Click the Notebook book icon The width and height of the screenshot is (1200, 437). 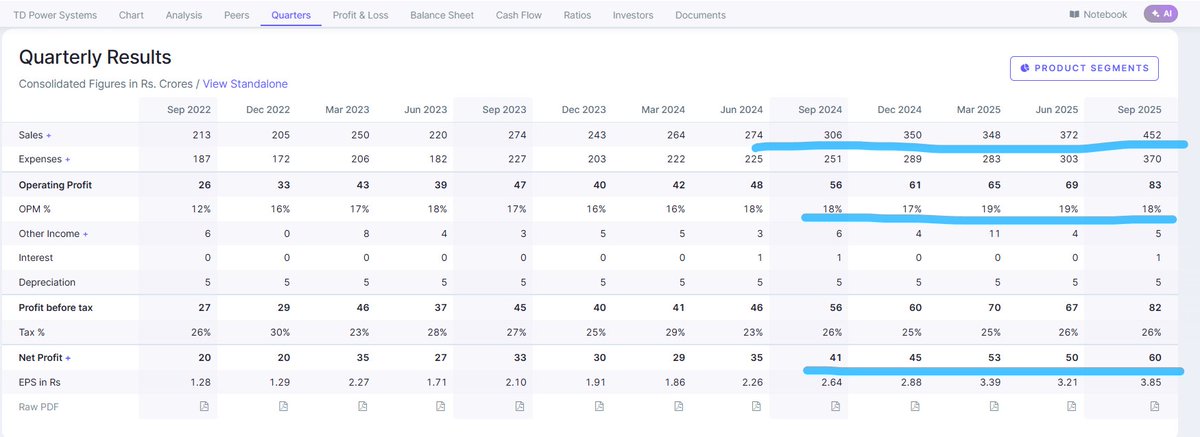pyautogui.click(x=1074, y=15)
